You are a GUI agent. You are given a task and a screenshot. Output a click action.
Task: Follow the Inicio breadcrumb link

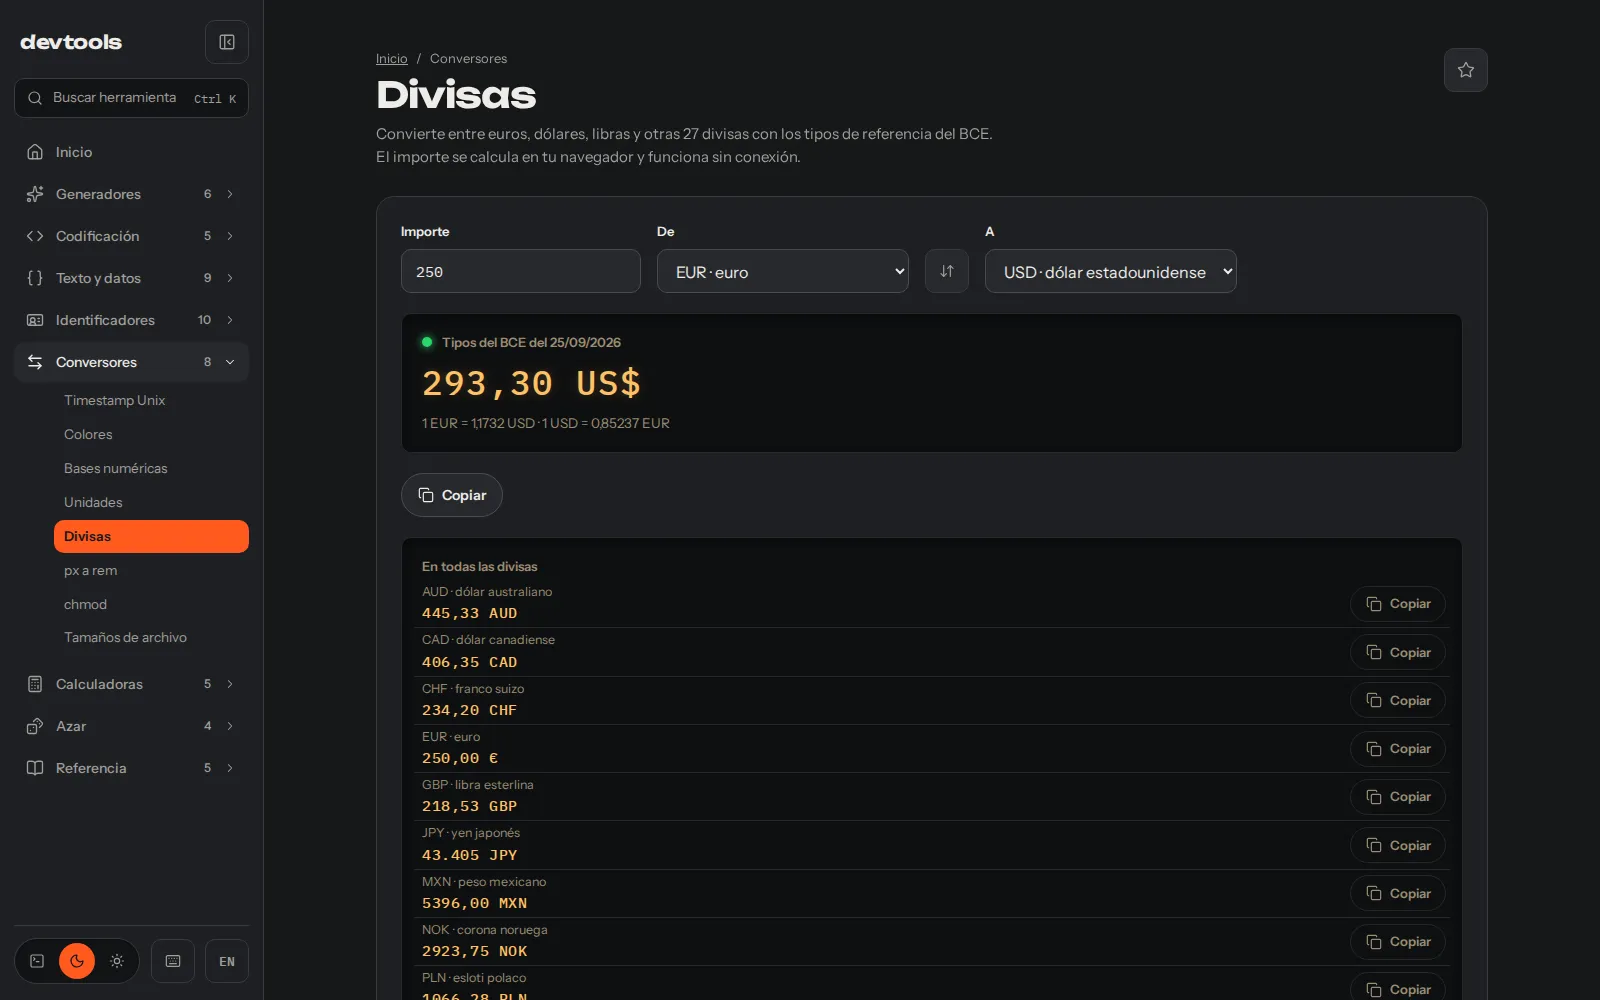tap(391, 59)
